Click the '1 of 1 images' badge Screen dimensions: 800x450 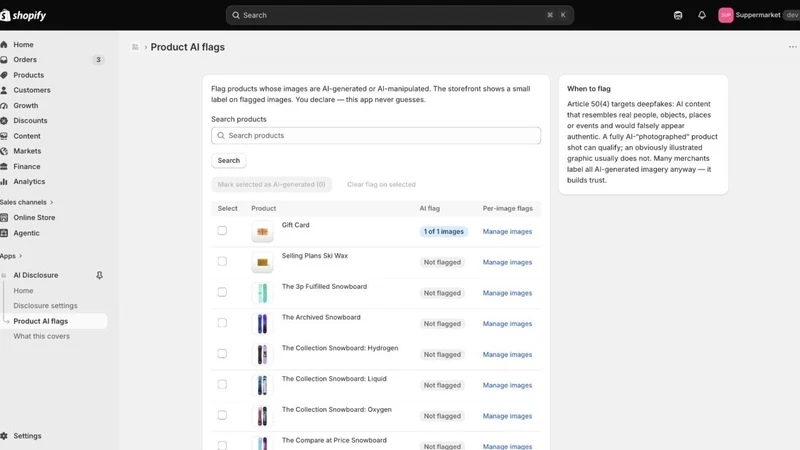pos(443,232)
